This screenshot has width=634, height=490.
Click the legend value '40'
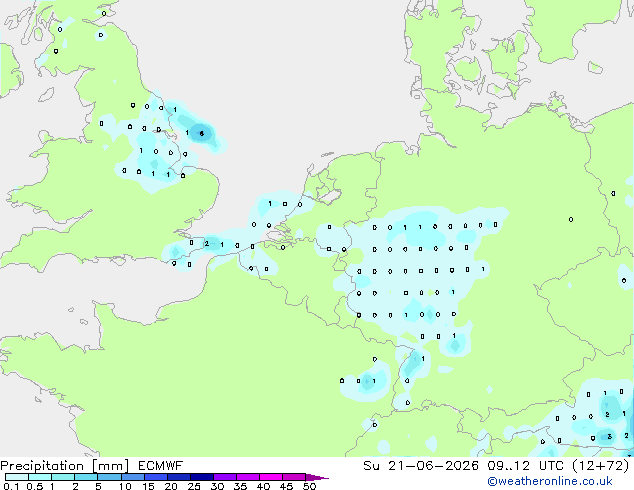coord(263,486)
